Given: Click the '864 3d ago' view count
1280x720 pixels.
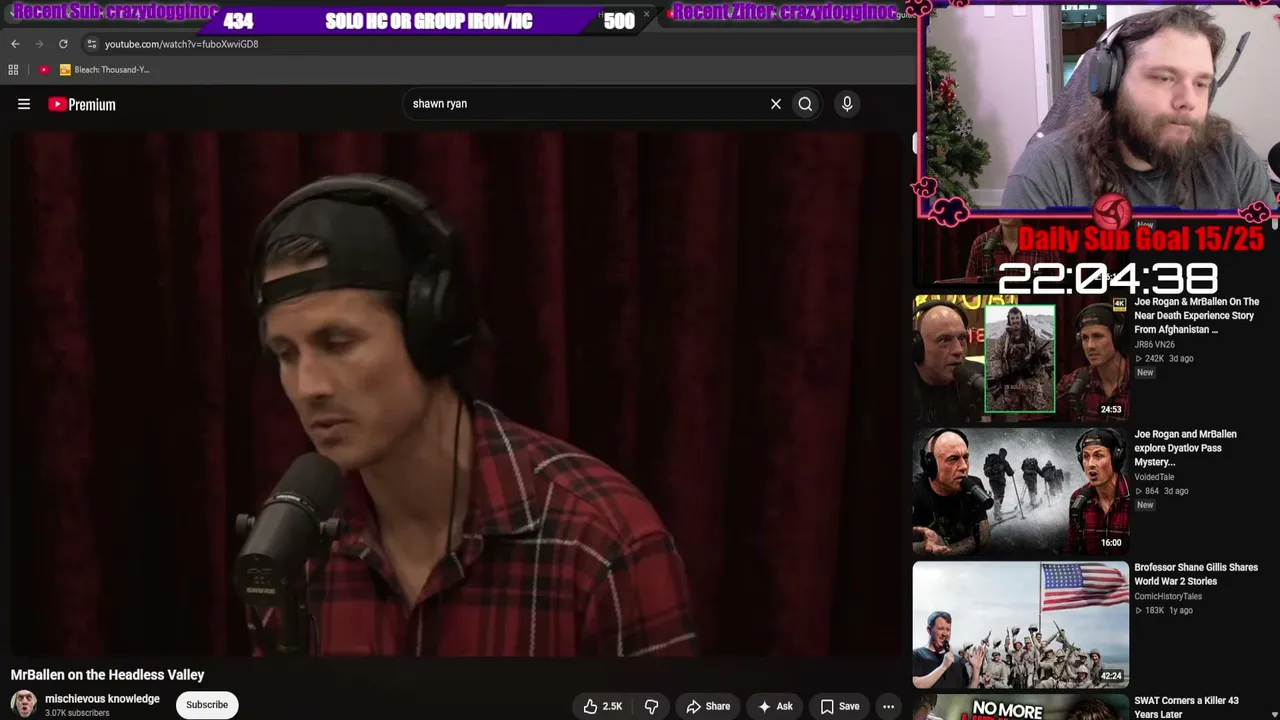Looking at the screenshot, I should coord(1161,491).
